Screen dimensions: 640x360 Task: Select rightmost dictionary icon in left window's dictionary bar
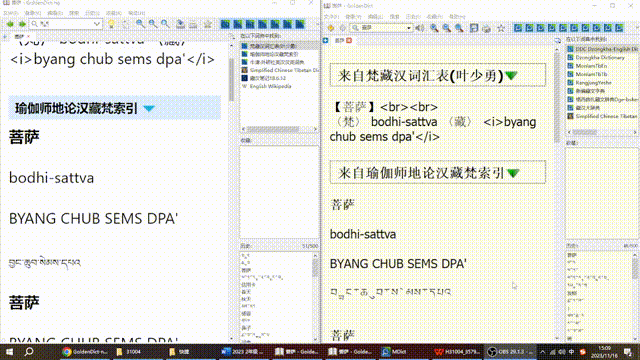(300, 24)
